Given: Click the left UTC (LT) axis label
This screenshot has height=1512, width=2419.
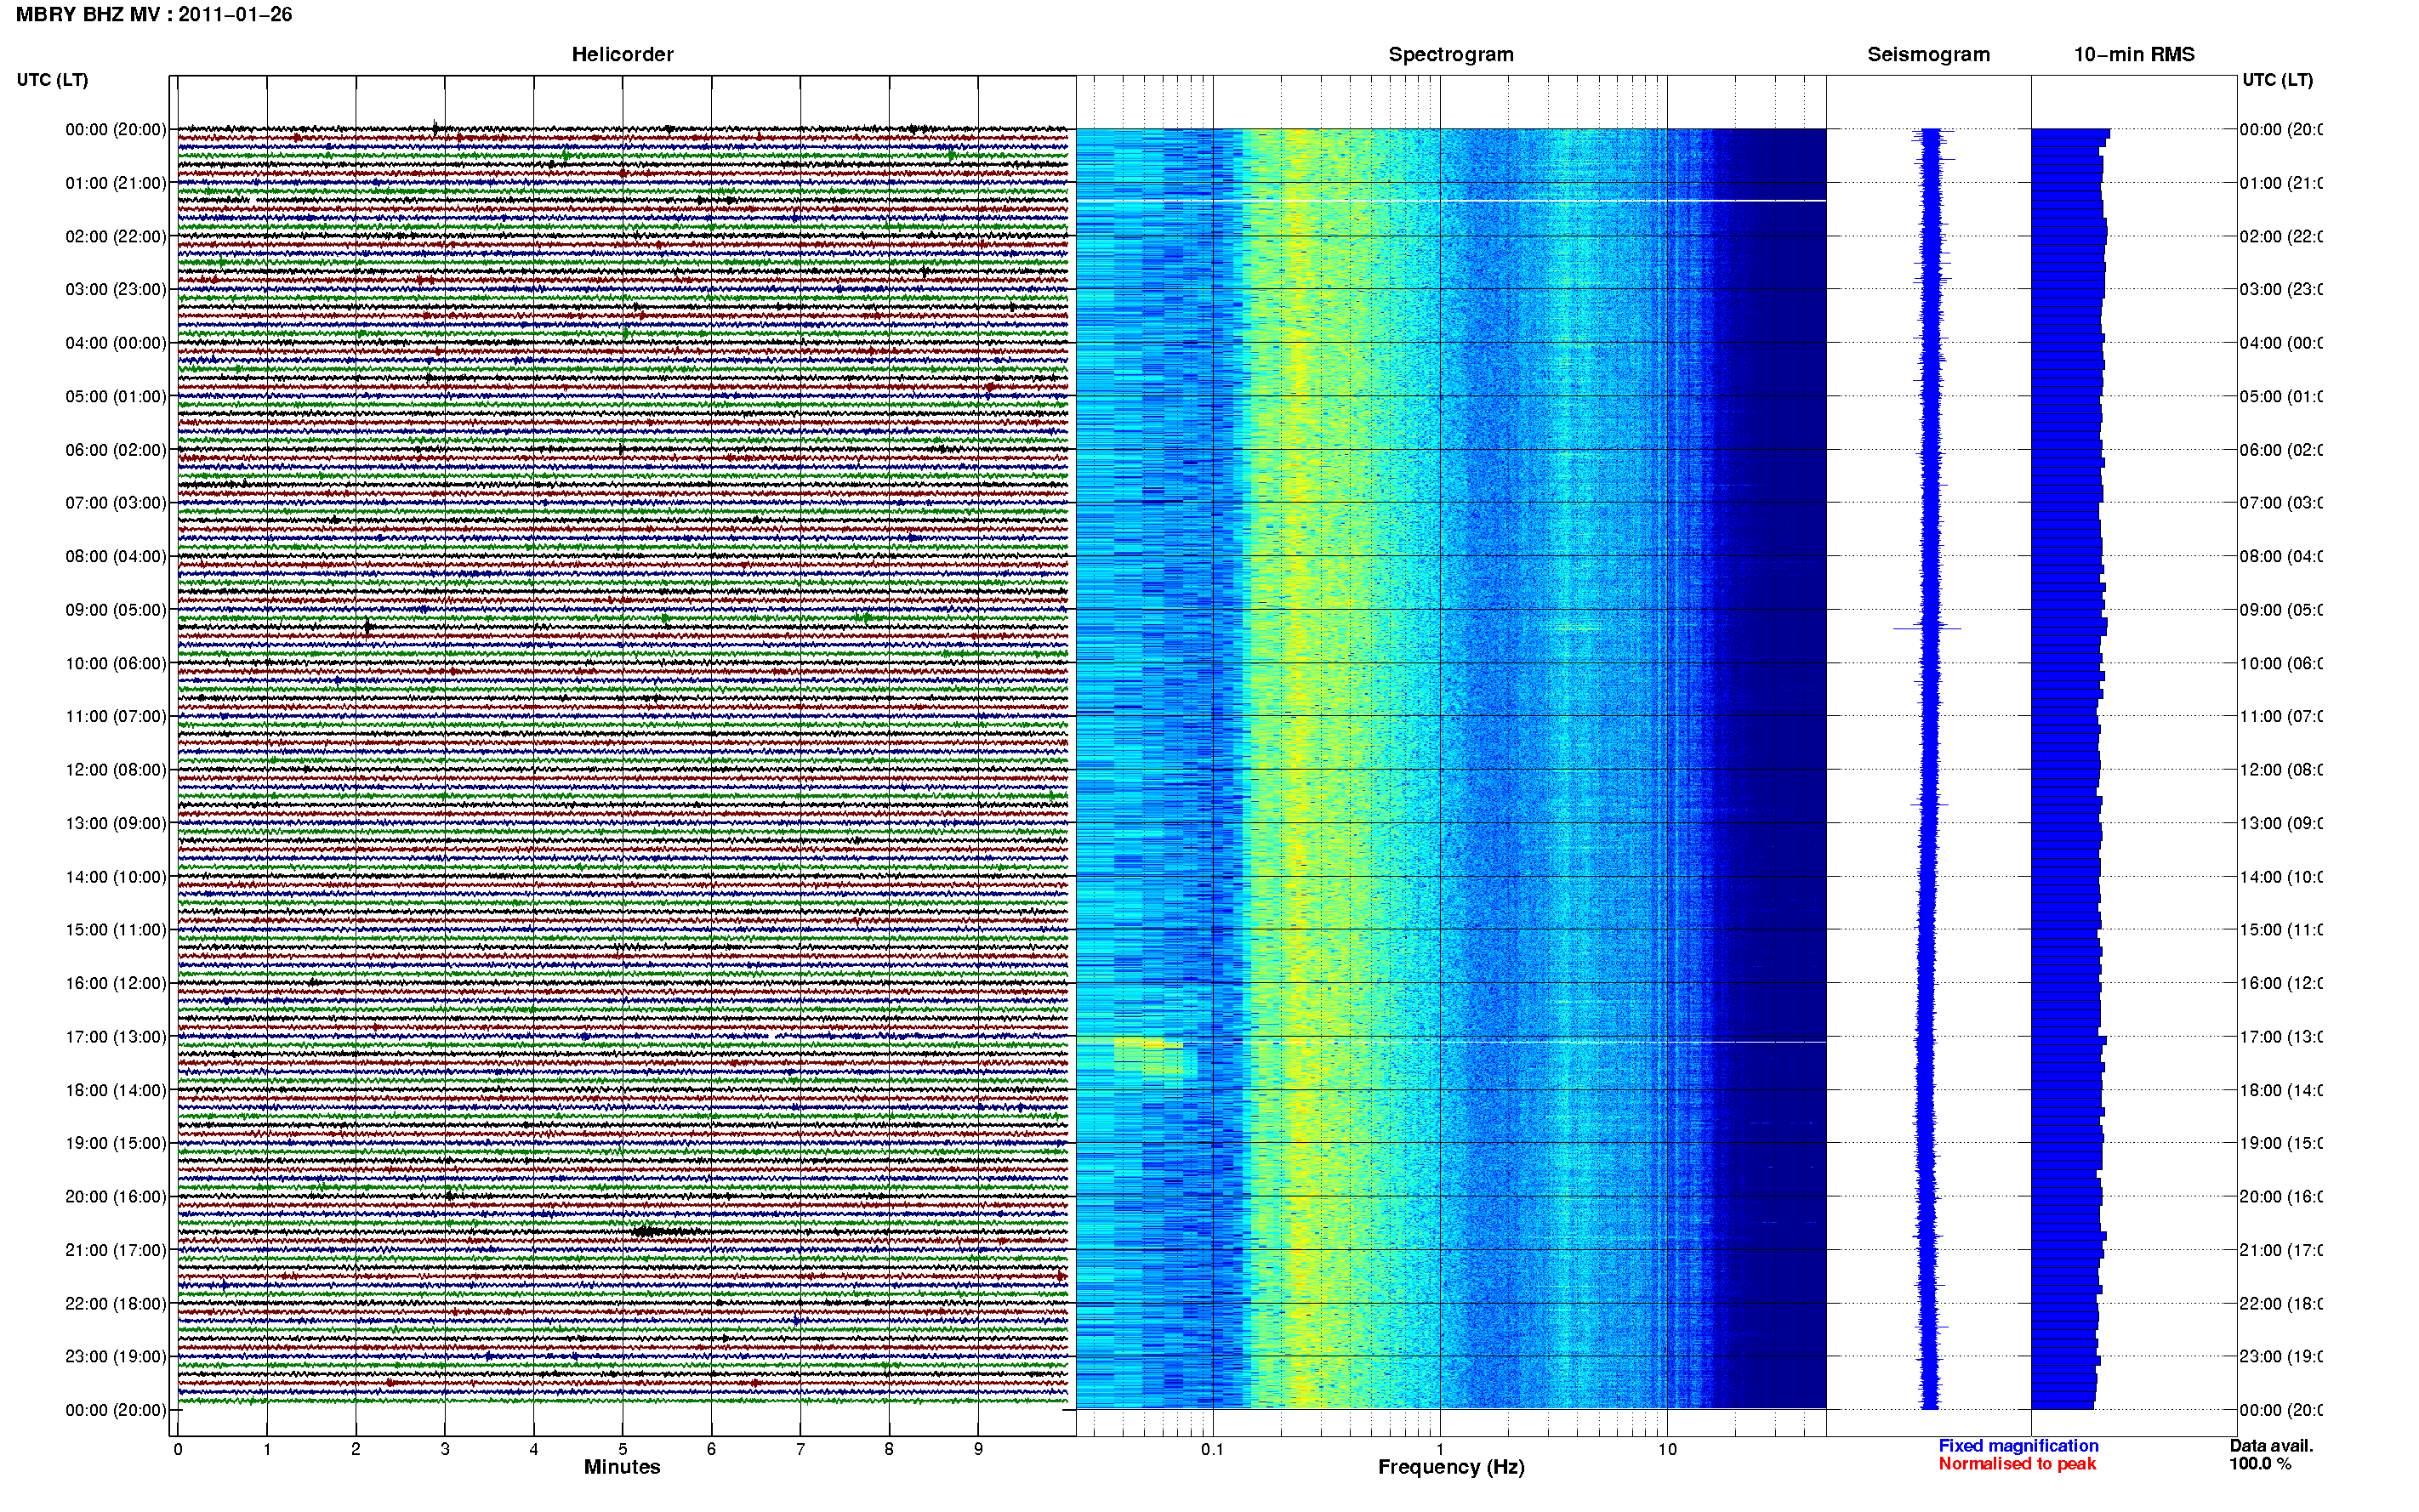Looking at the screenshot, I should [x=52, y=80].
